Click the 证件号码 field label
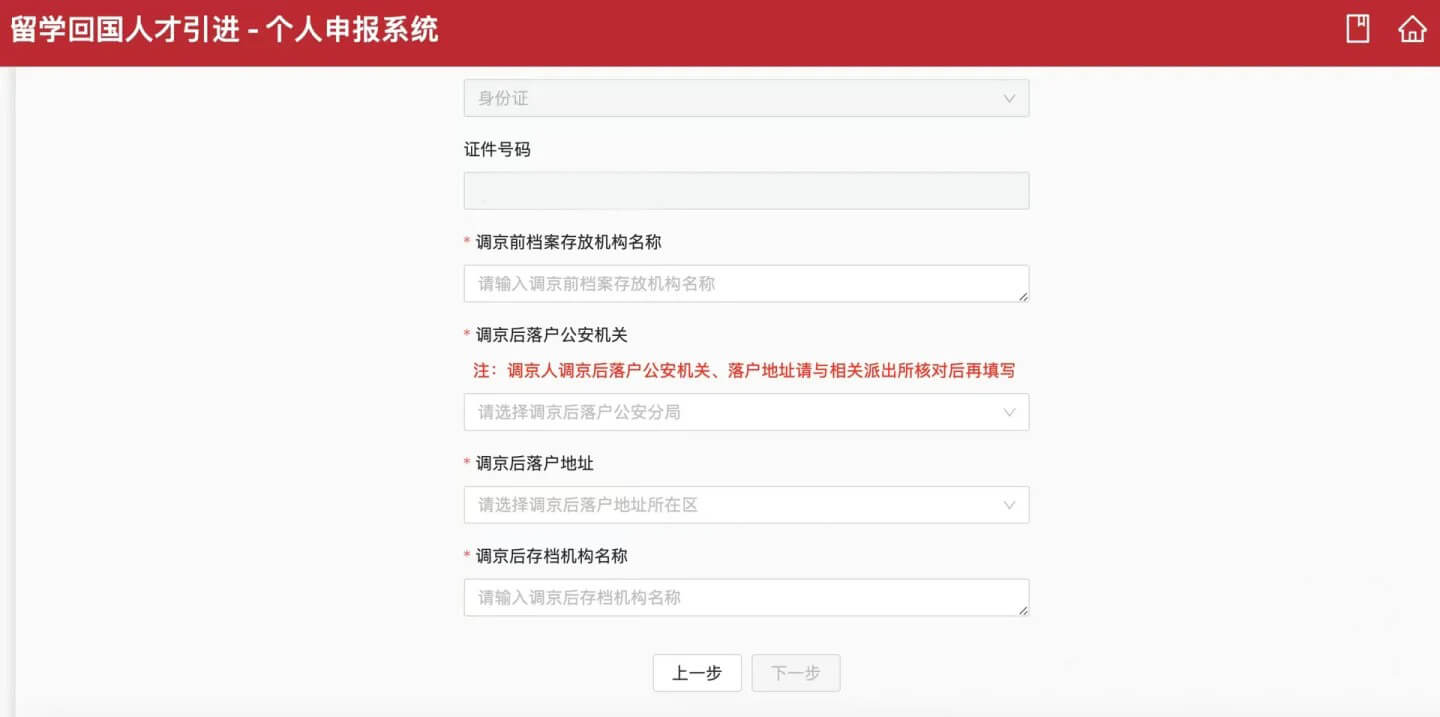Image resolution: width=1440 pixels, height=717 pixels. (x=497, y=149)
